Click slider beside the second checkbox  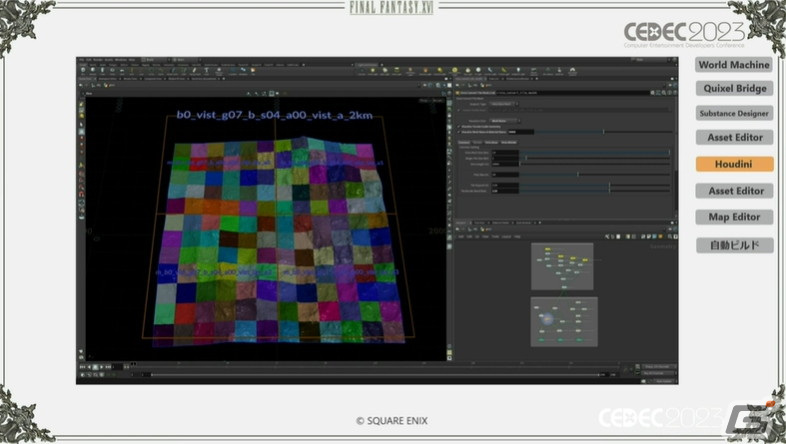point(602,132)
